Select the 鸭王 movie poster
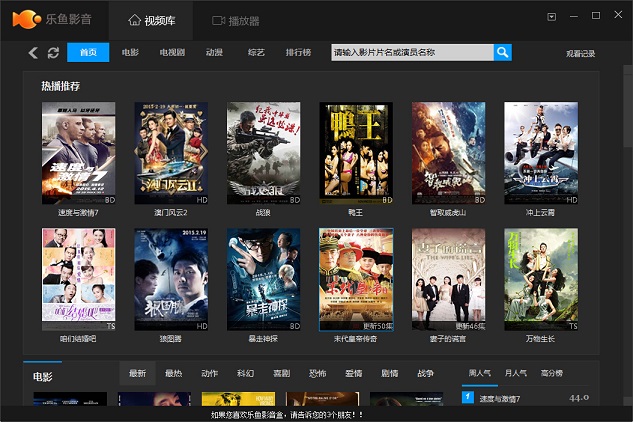The height and width of the screenshot is (422, 633). point(356,154)
